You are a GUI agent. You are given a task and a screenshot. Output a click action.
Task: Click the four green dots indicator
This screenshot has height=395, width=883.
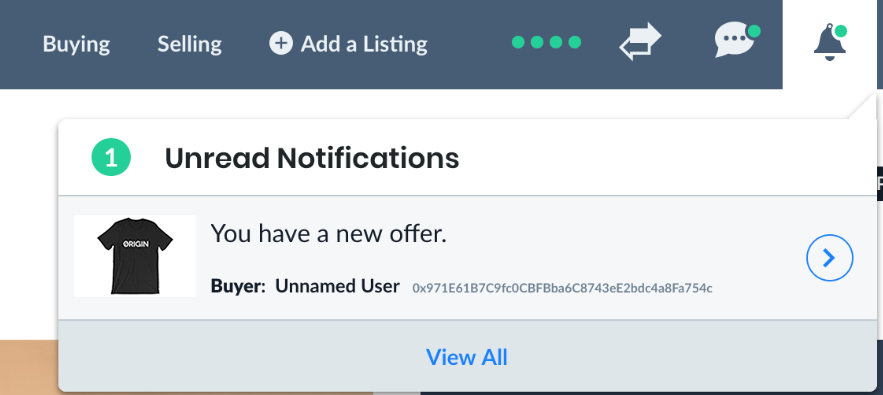coord(546,42)
